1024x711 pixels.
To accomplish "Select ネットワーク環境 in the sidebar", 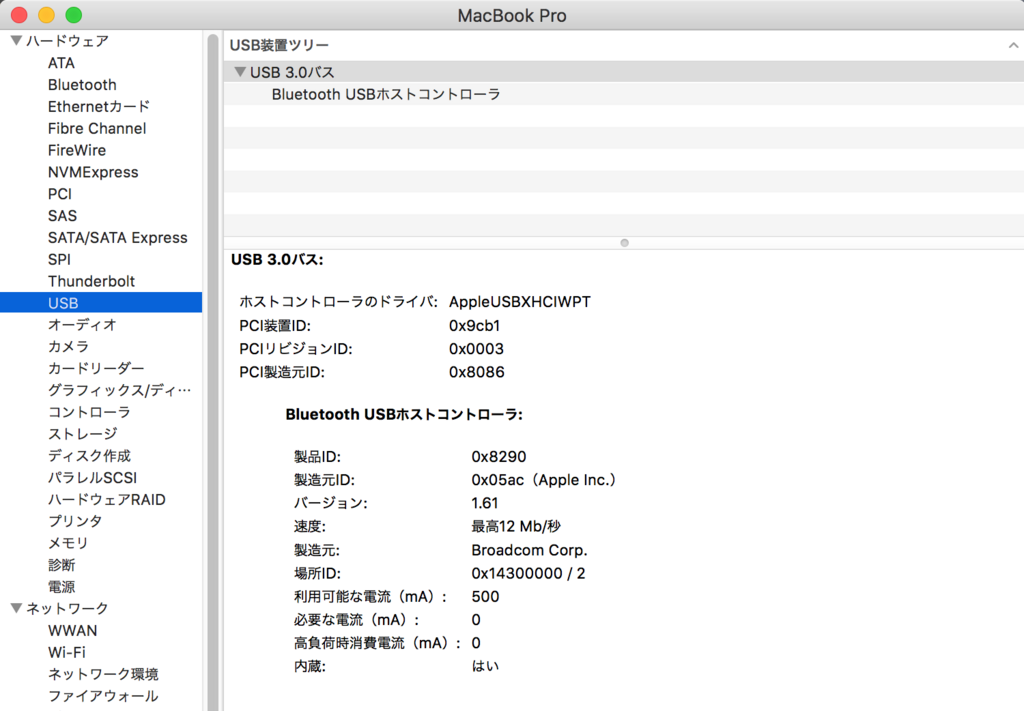I will point(103,674).
